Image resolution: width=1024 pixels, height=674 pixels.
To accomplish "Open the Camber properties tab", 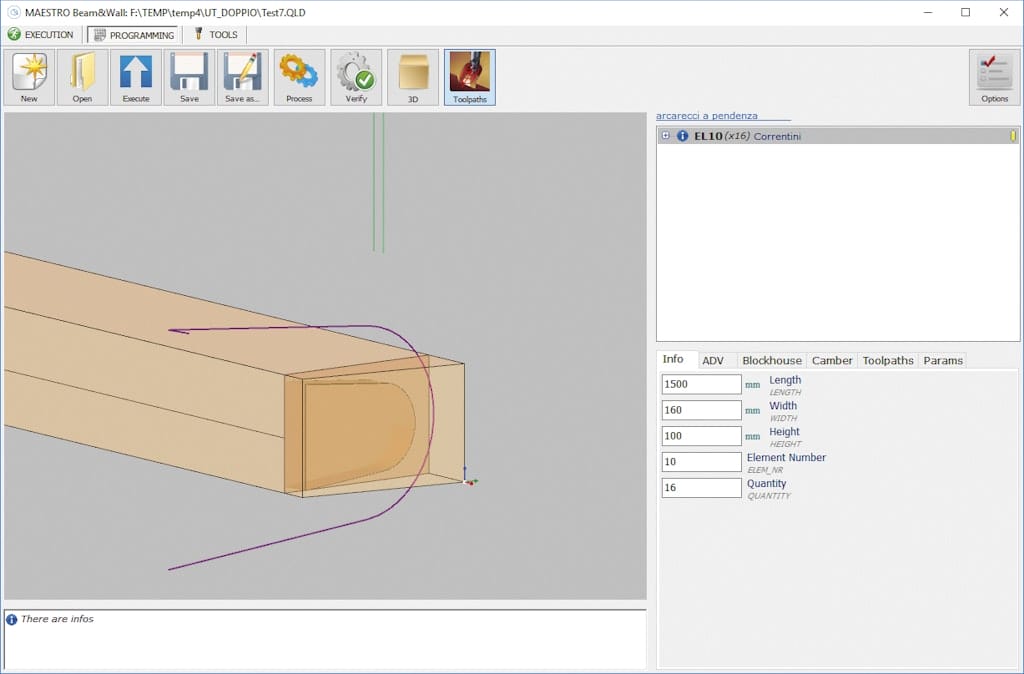I will click(x=832, y=360).
